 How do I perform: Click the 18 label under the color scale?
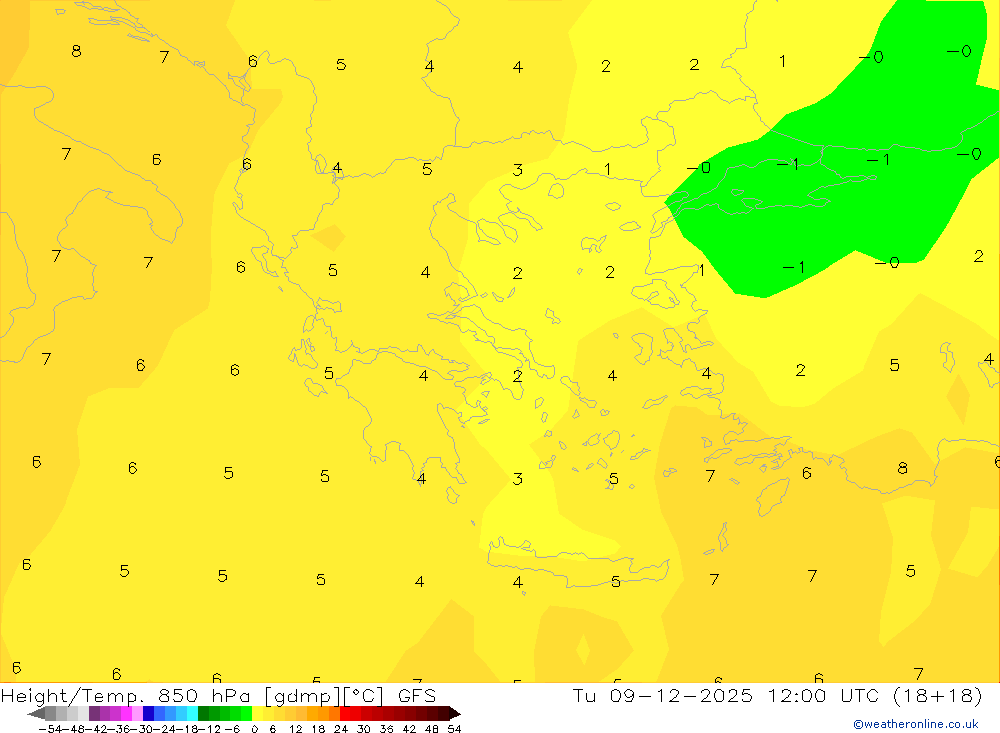pos(318,729)
